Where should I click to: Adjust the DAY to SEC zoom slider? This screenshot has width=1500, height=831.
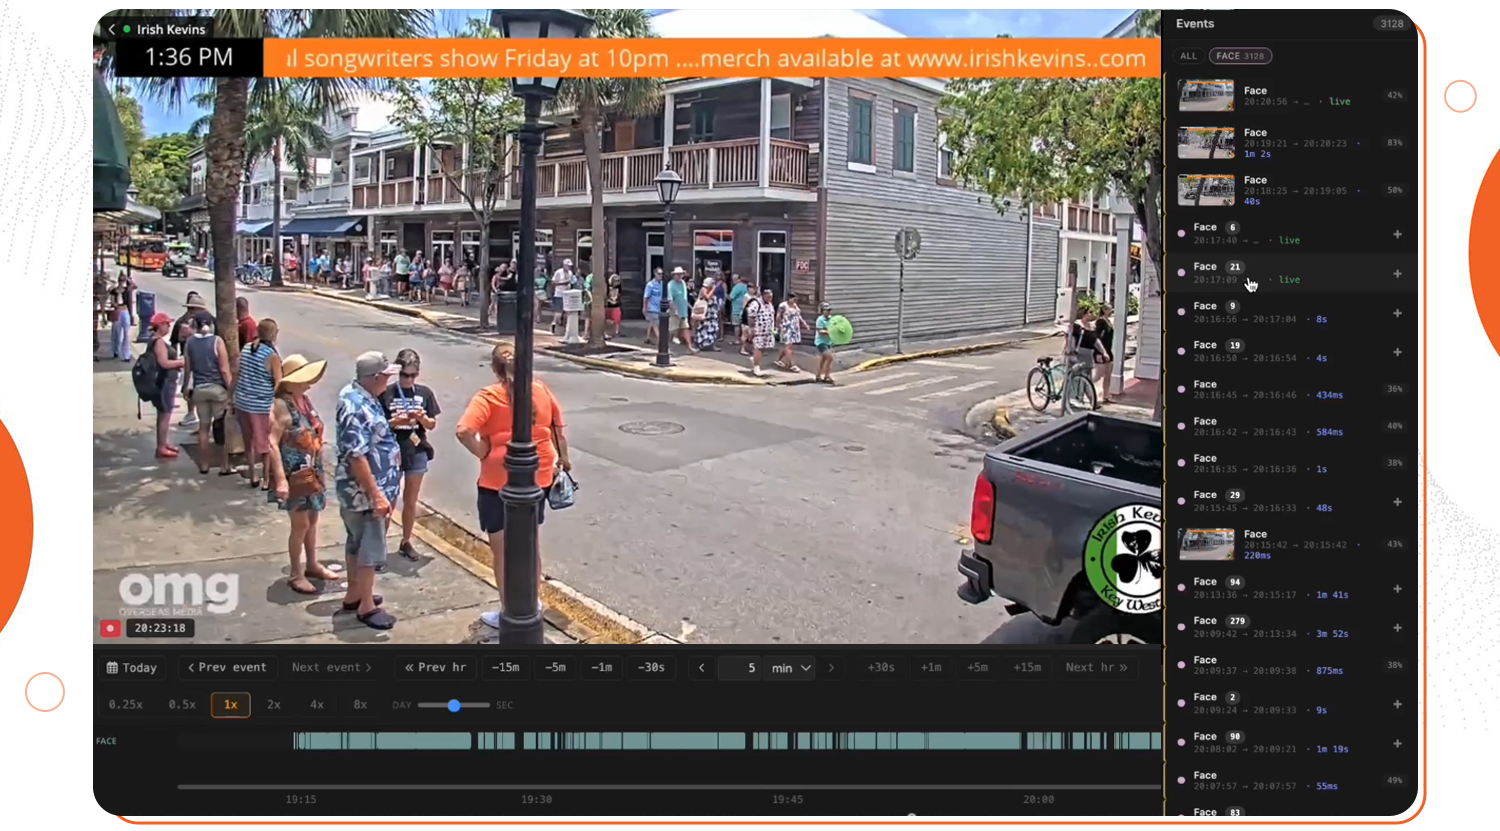click(x=454, y=705)
